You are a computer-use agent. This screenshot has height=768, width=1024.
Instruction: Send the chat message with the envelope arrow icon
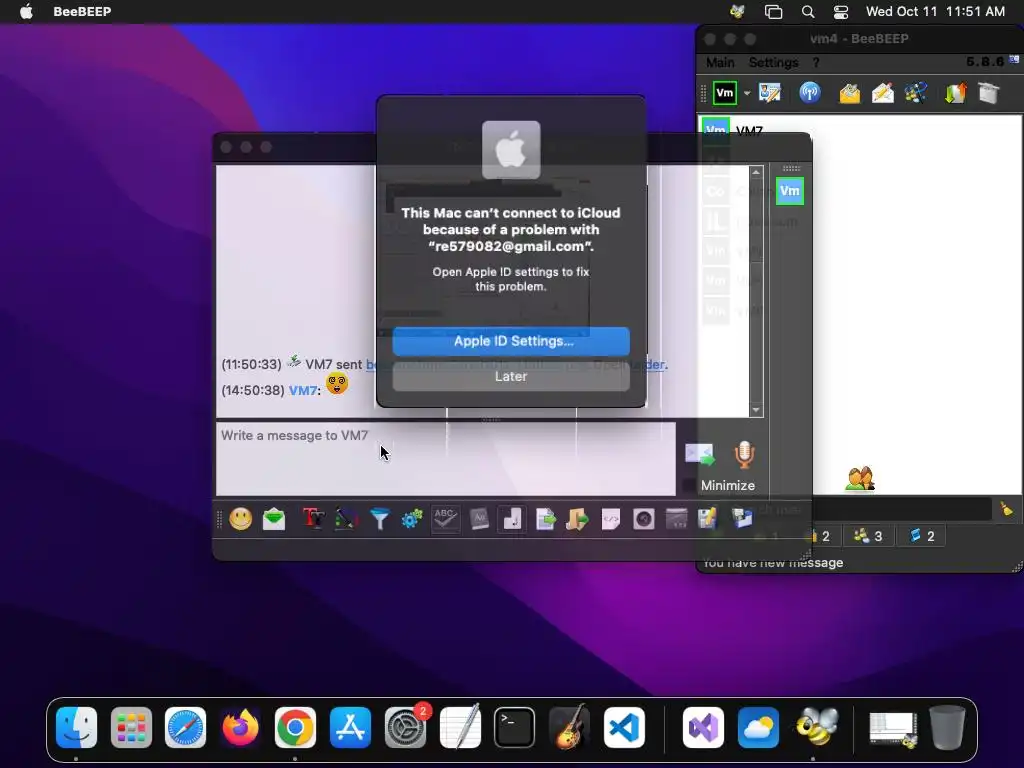(699, 455)
